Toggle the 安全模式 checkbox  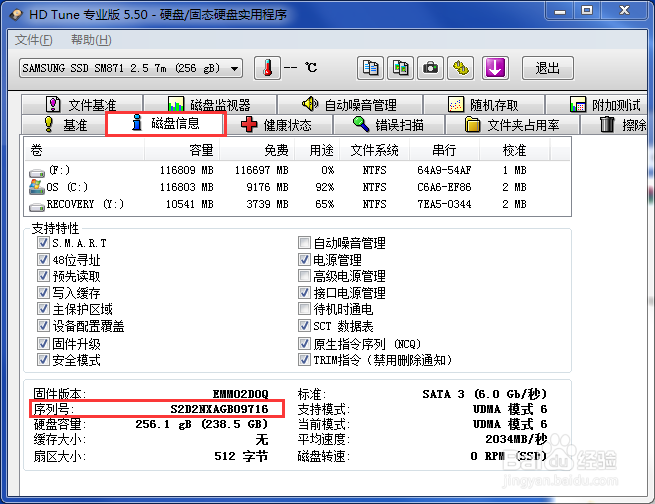coord(43,360)
